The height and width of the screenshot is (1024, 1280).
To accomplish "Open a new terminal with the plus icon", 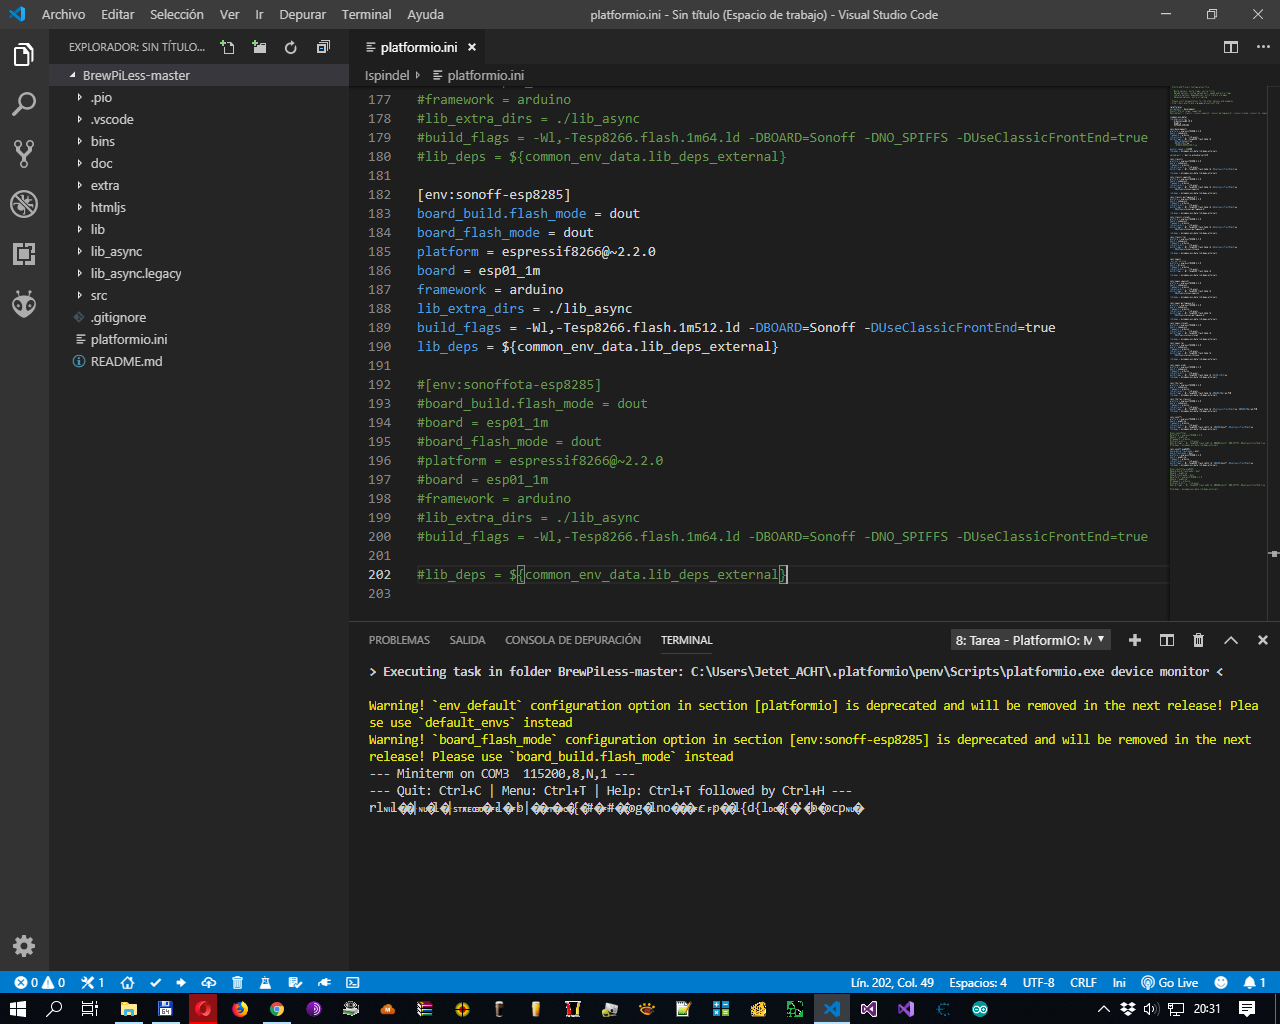I will tap(1134, 640).
